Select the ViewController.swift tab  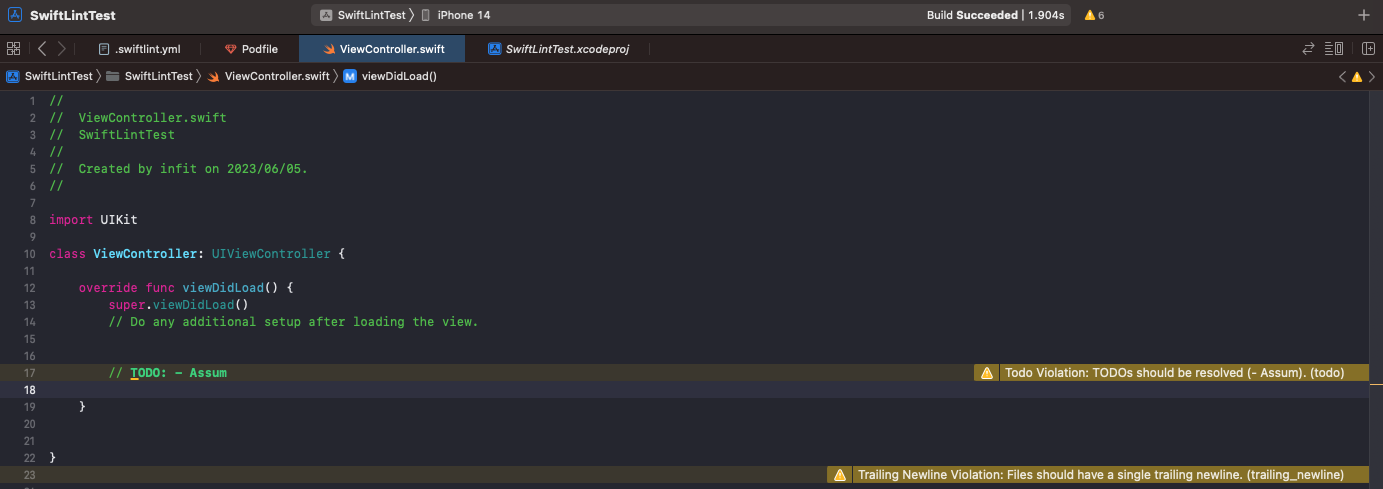(x=383, y=49)
